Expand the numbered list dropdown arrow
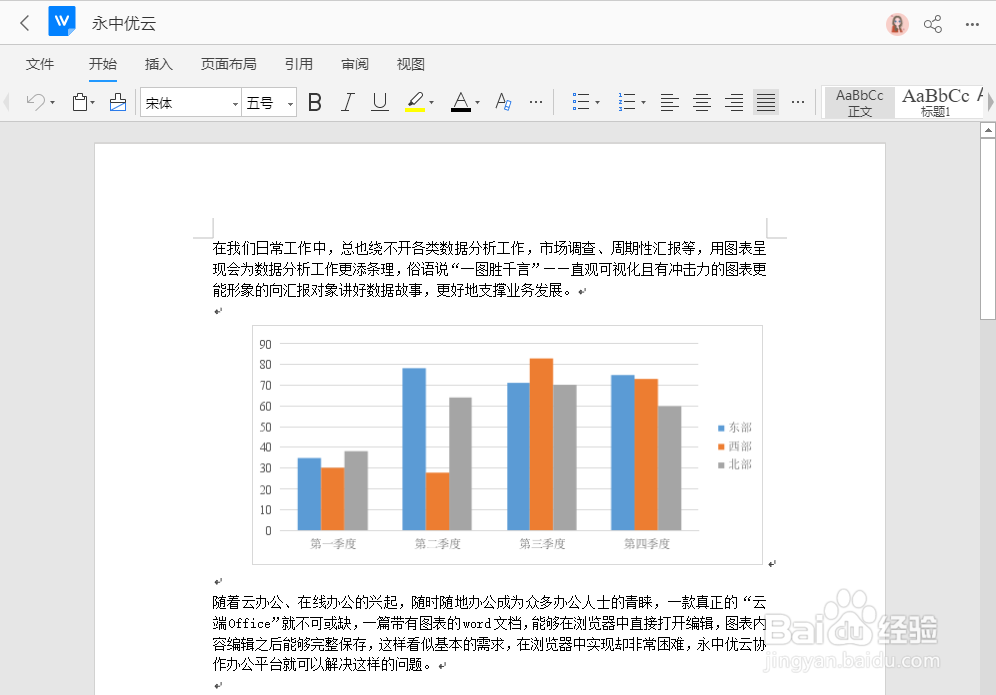The width and height of the screenshot is (996, 695). [x=643, y=102]
